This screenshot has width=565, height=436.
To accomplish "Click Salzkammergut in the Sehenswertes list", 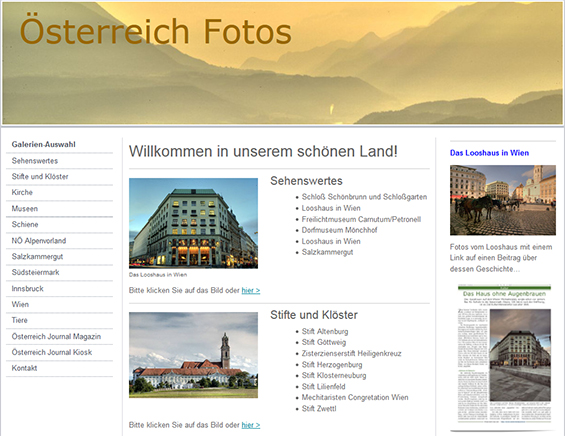I will click(x=327, y=252).
